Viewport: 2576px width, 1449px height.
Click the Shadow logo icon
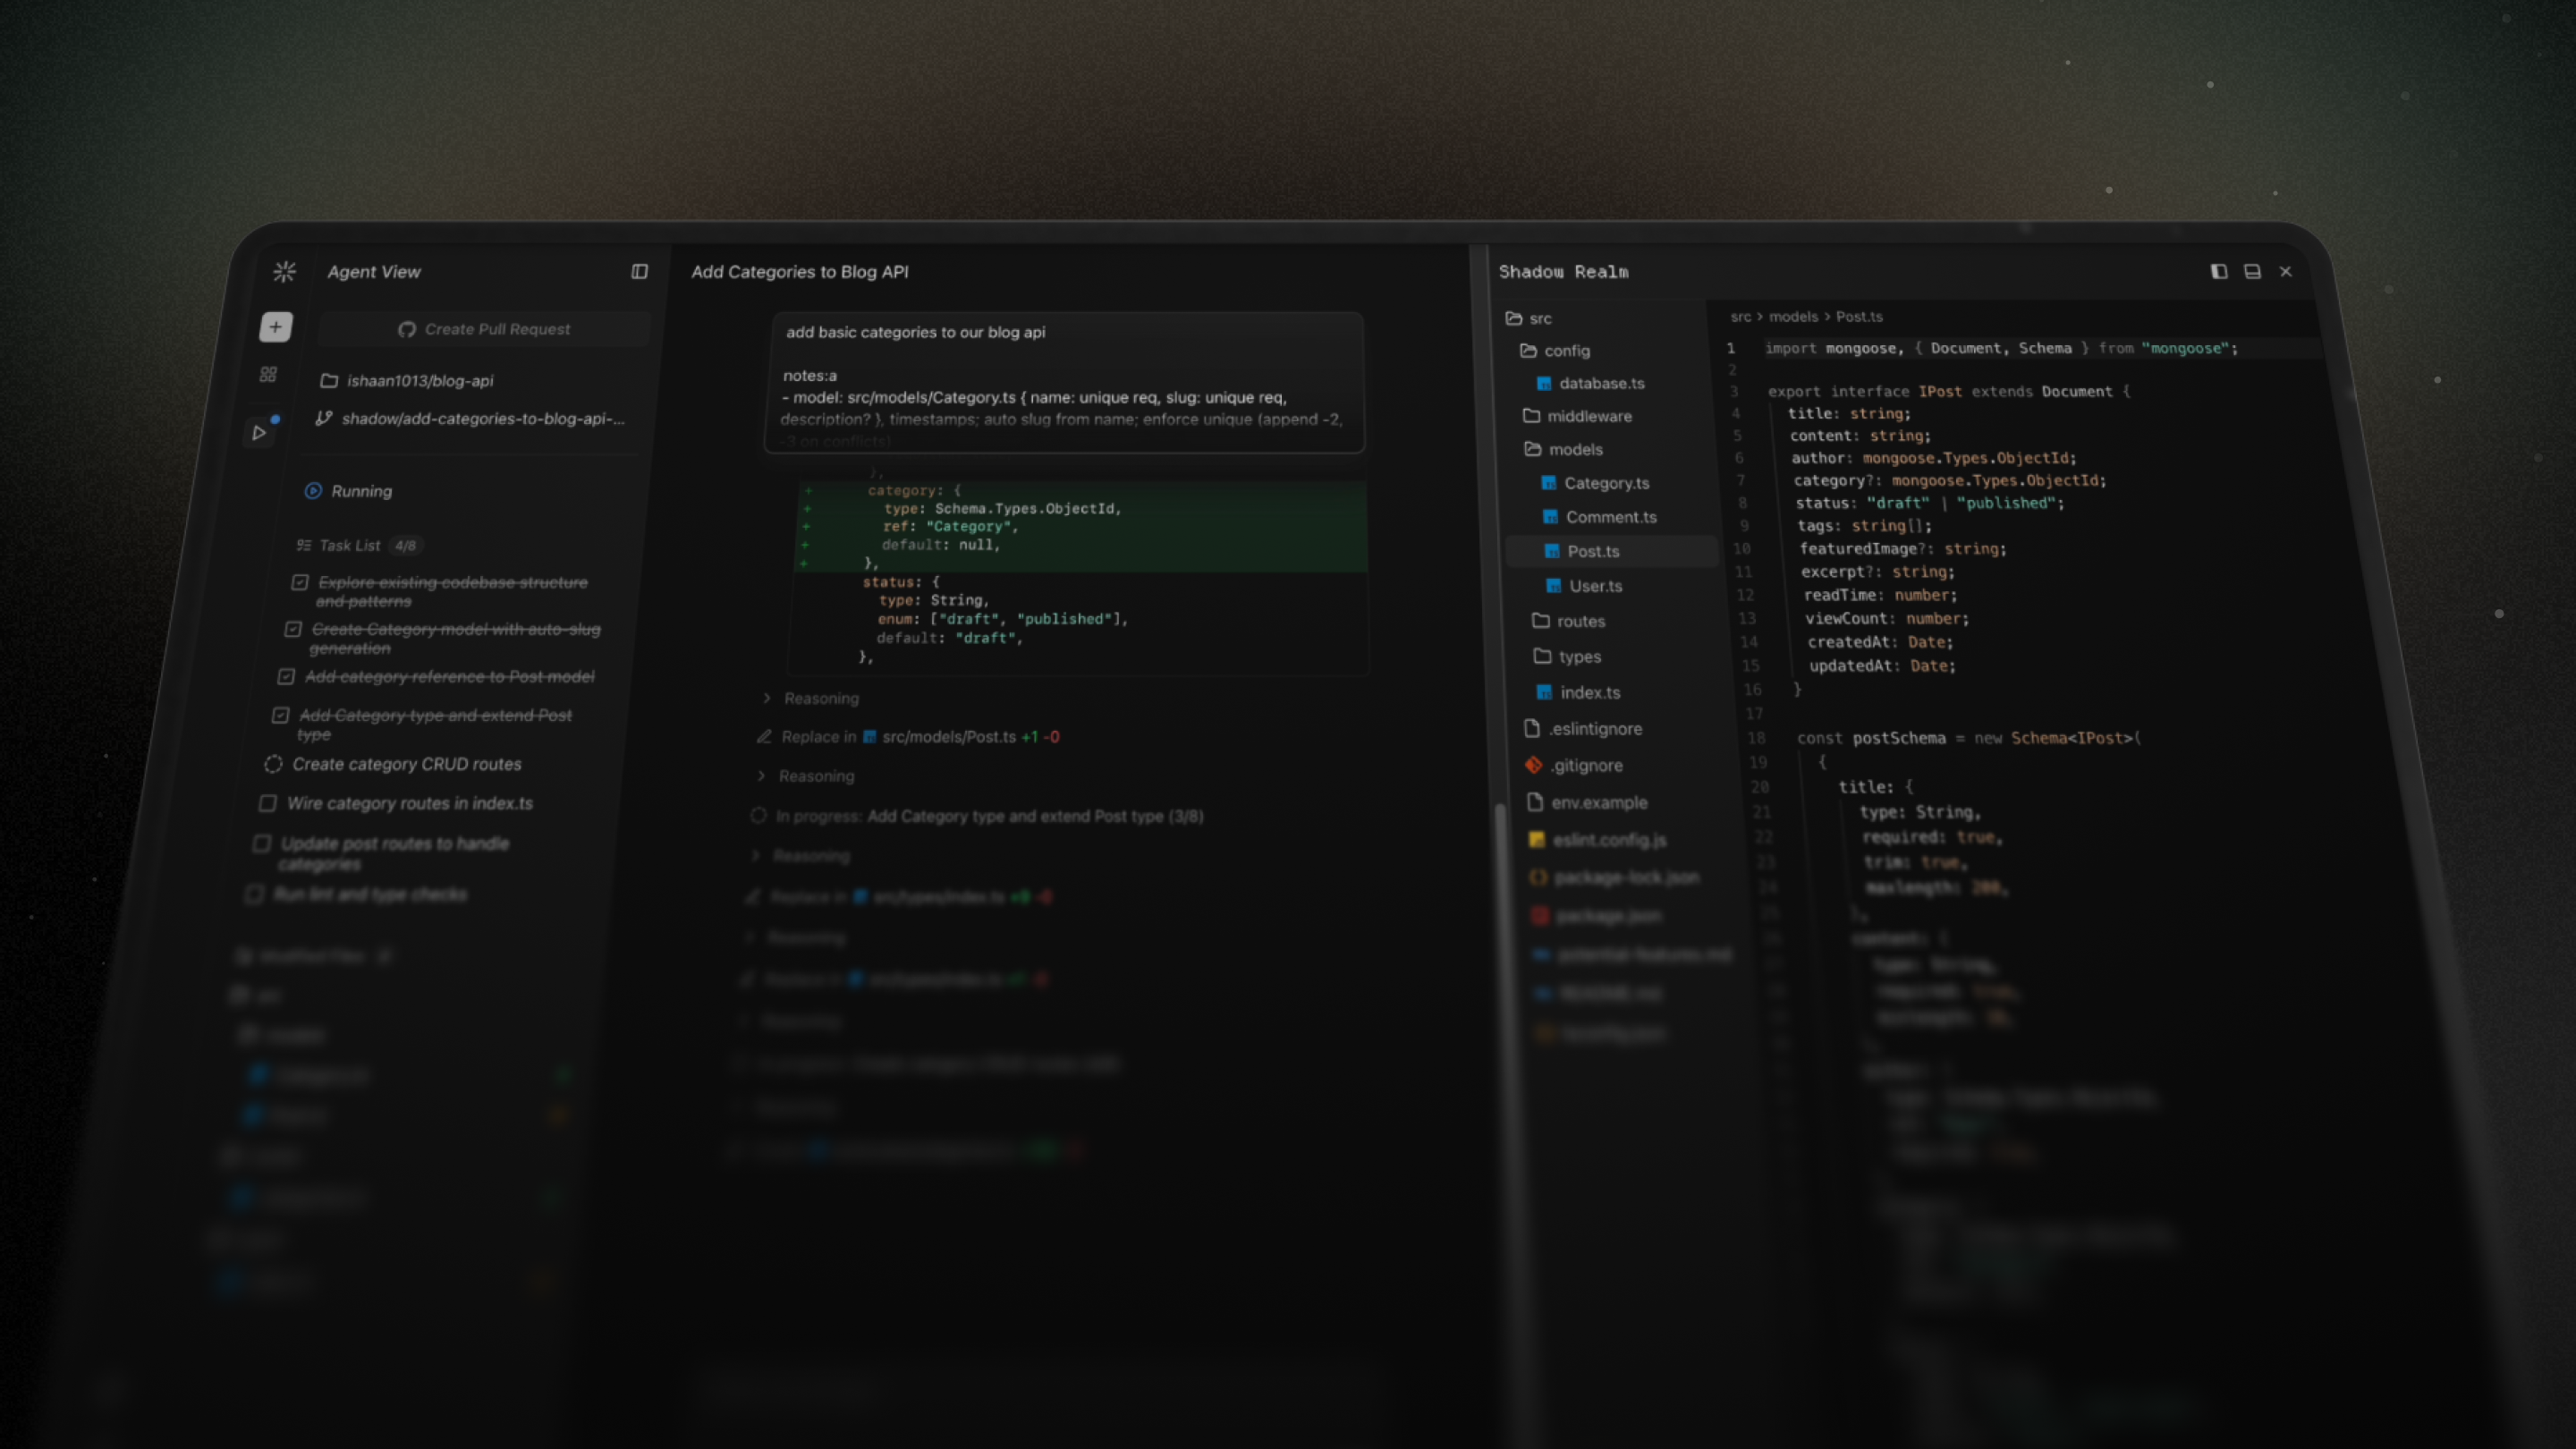pyautogui.click(x=285, y=272)
